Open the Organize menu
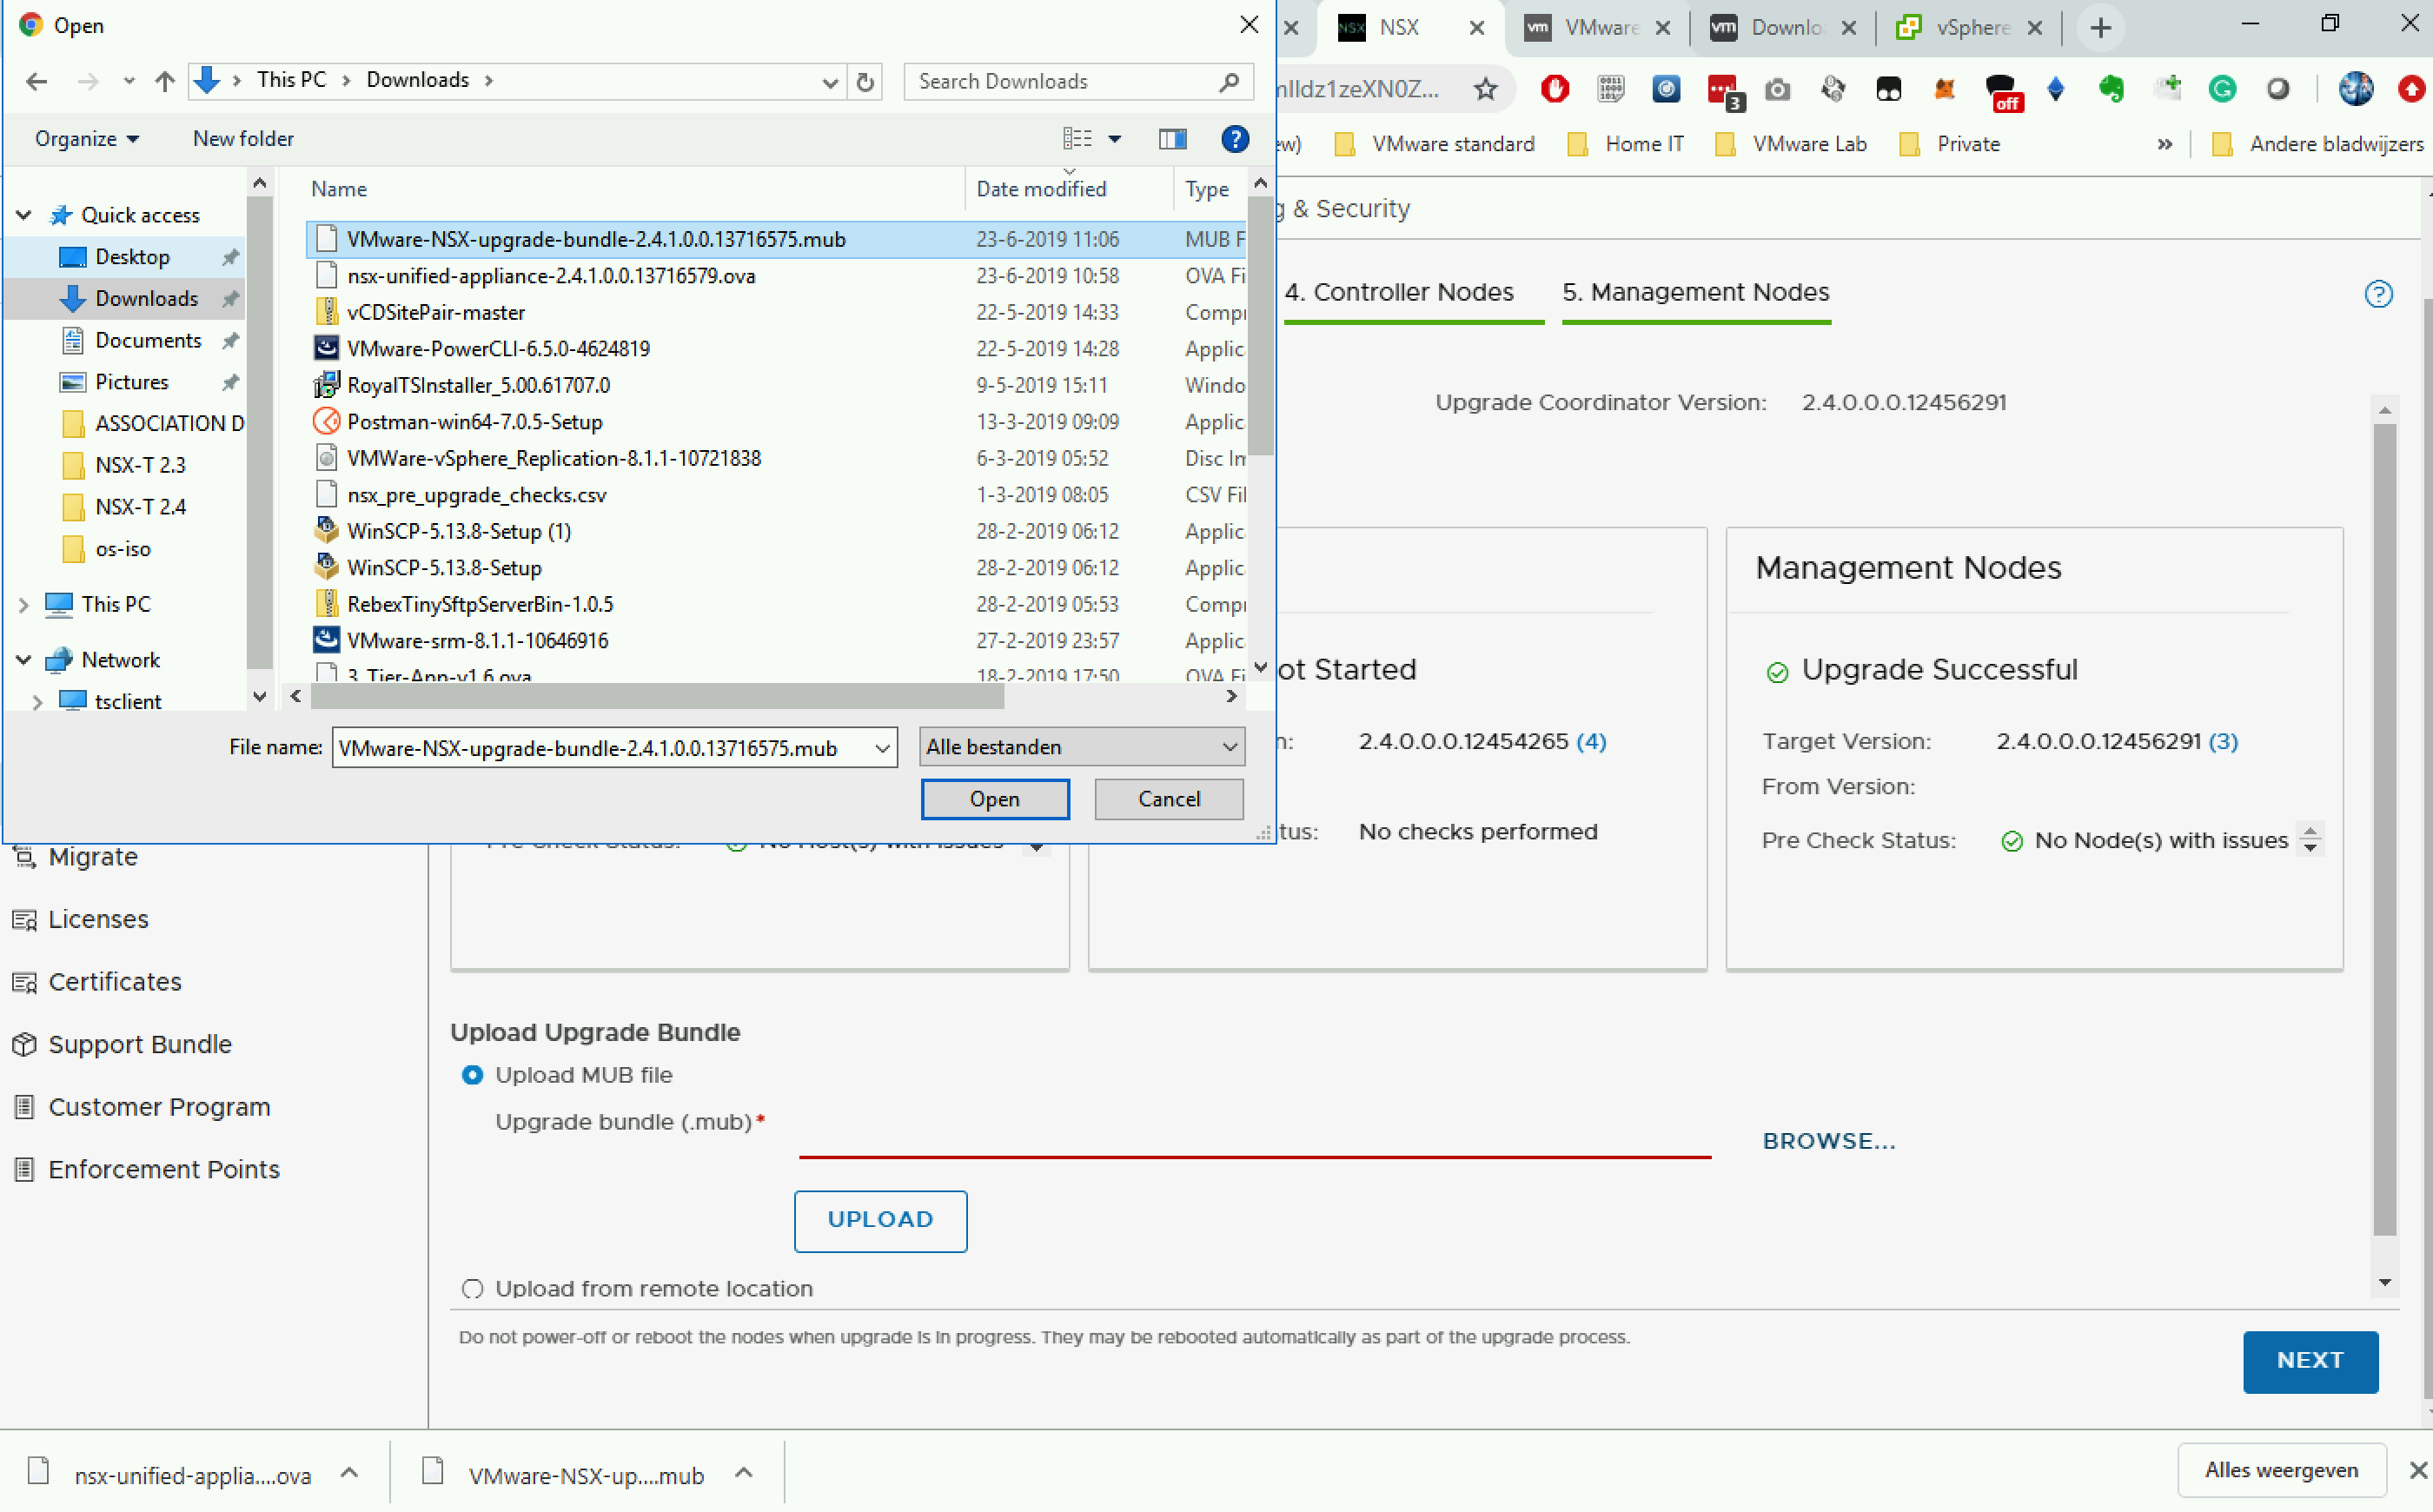This screenshot has height=1512, width=2433. (x=86, y=139)
